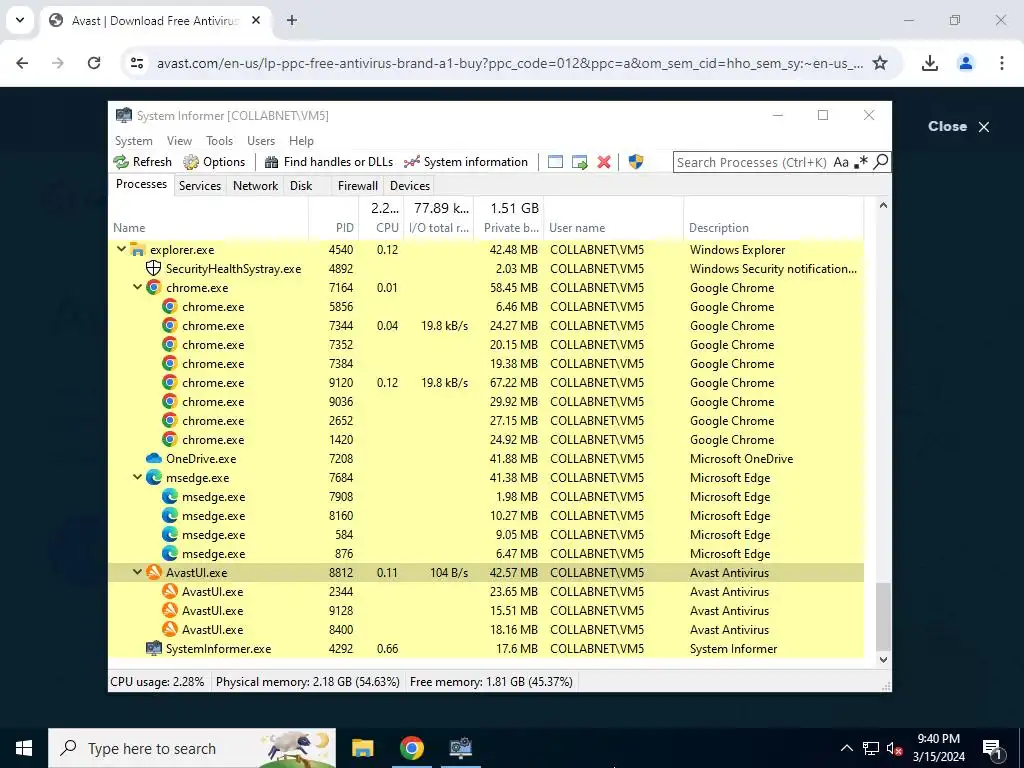Viewport: 1024px width, 768px height.
Task: Open a new Chrome tab
Action: point(292,20)
